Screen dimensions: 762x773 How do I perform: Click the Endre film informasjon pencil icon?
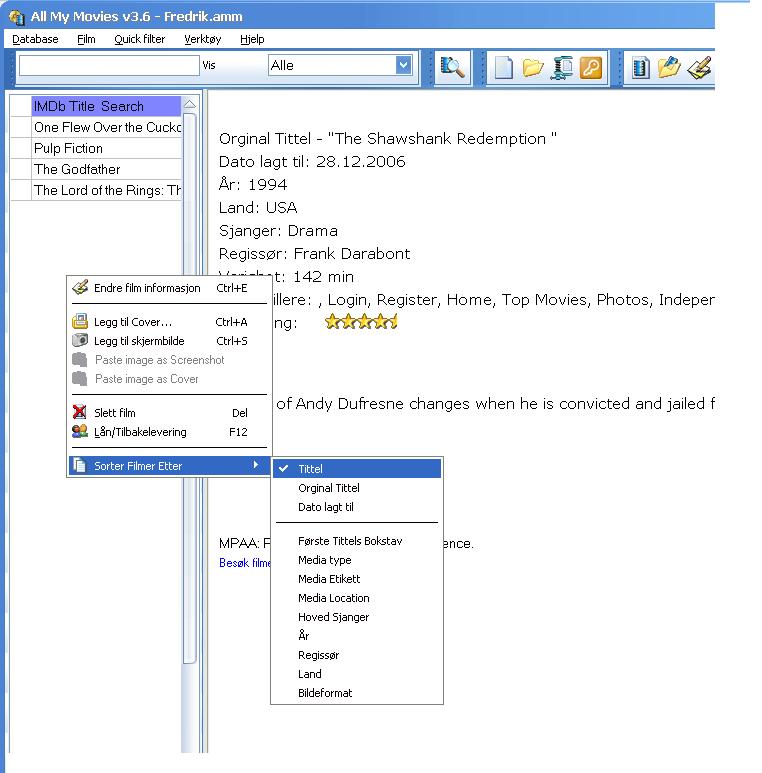click(80, 287)
